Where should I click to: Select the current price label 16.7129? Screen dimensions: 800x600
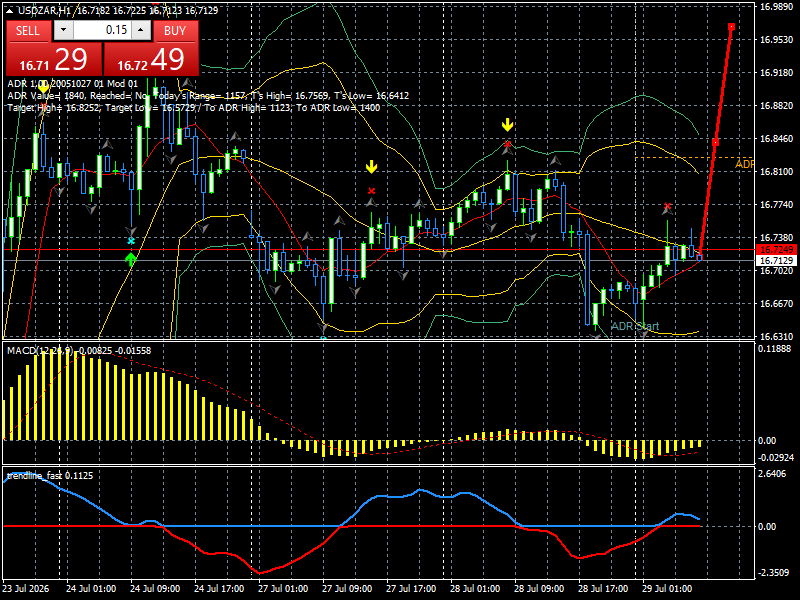[x=777, y=260]
